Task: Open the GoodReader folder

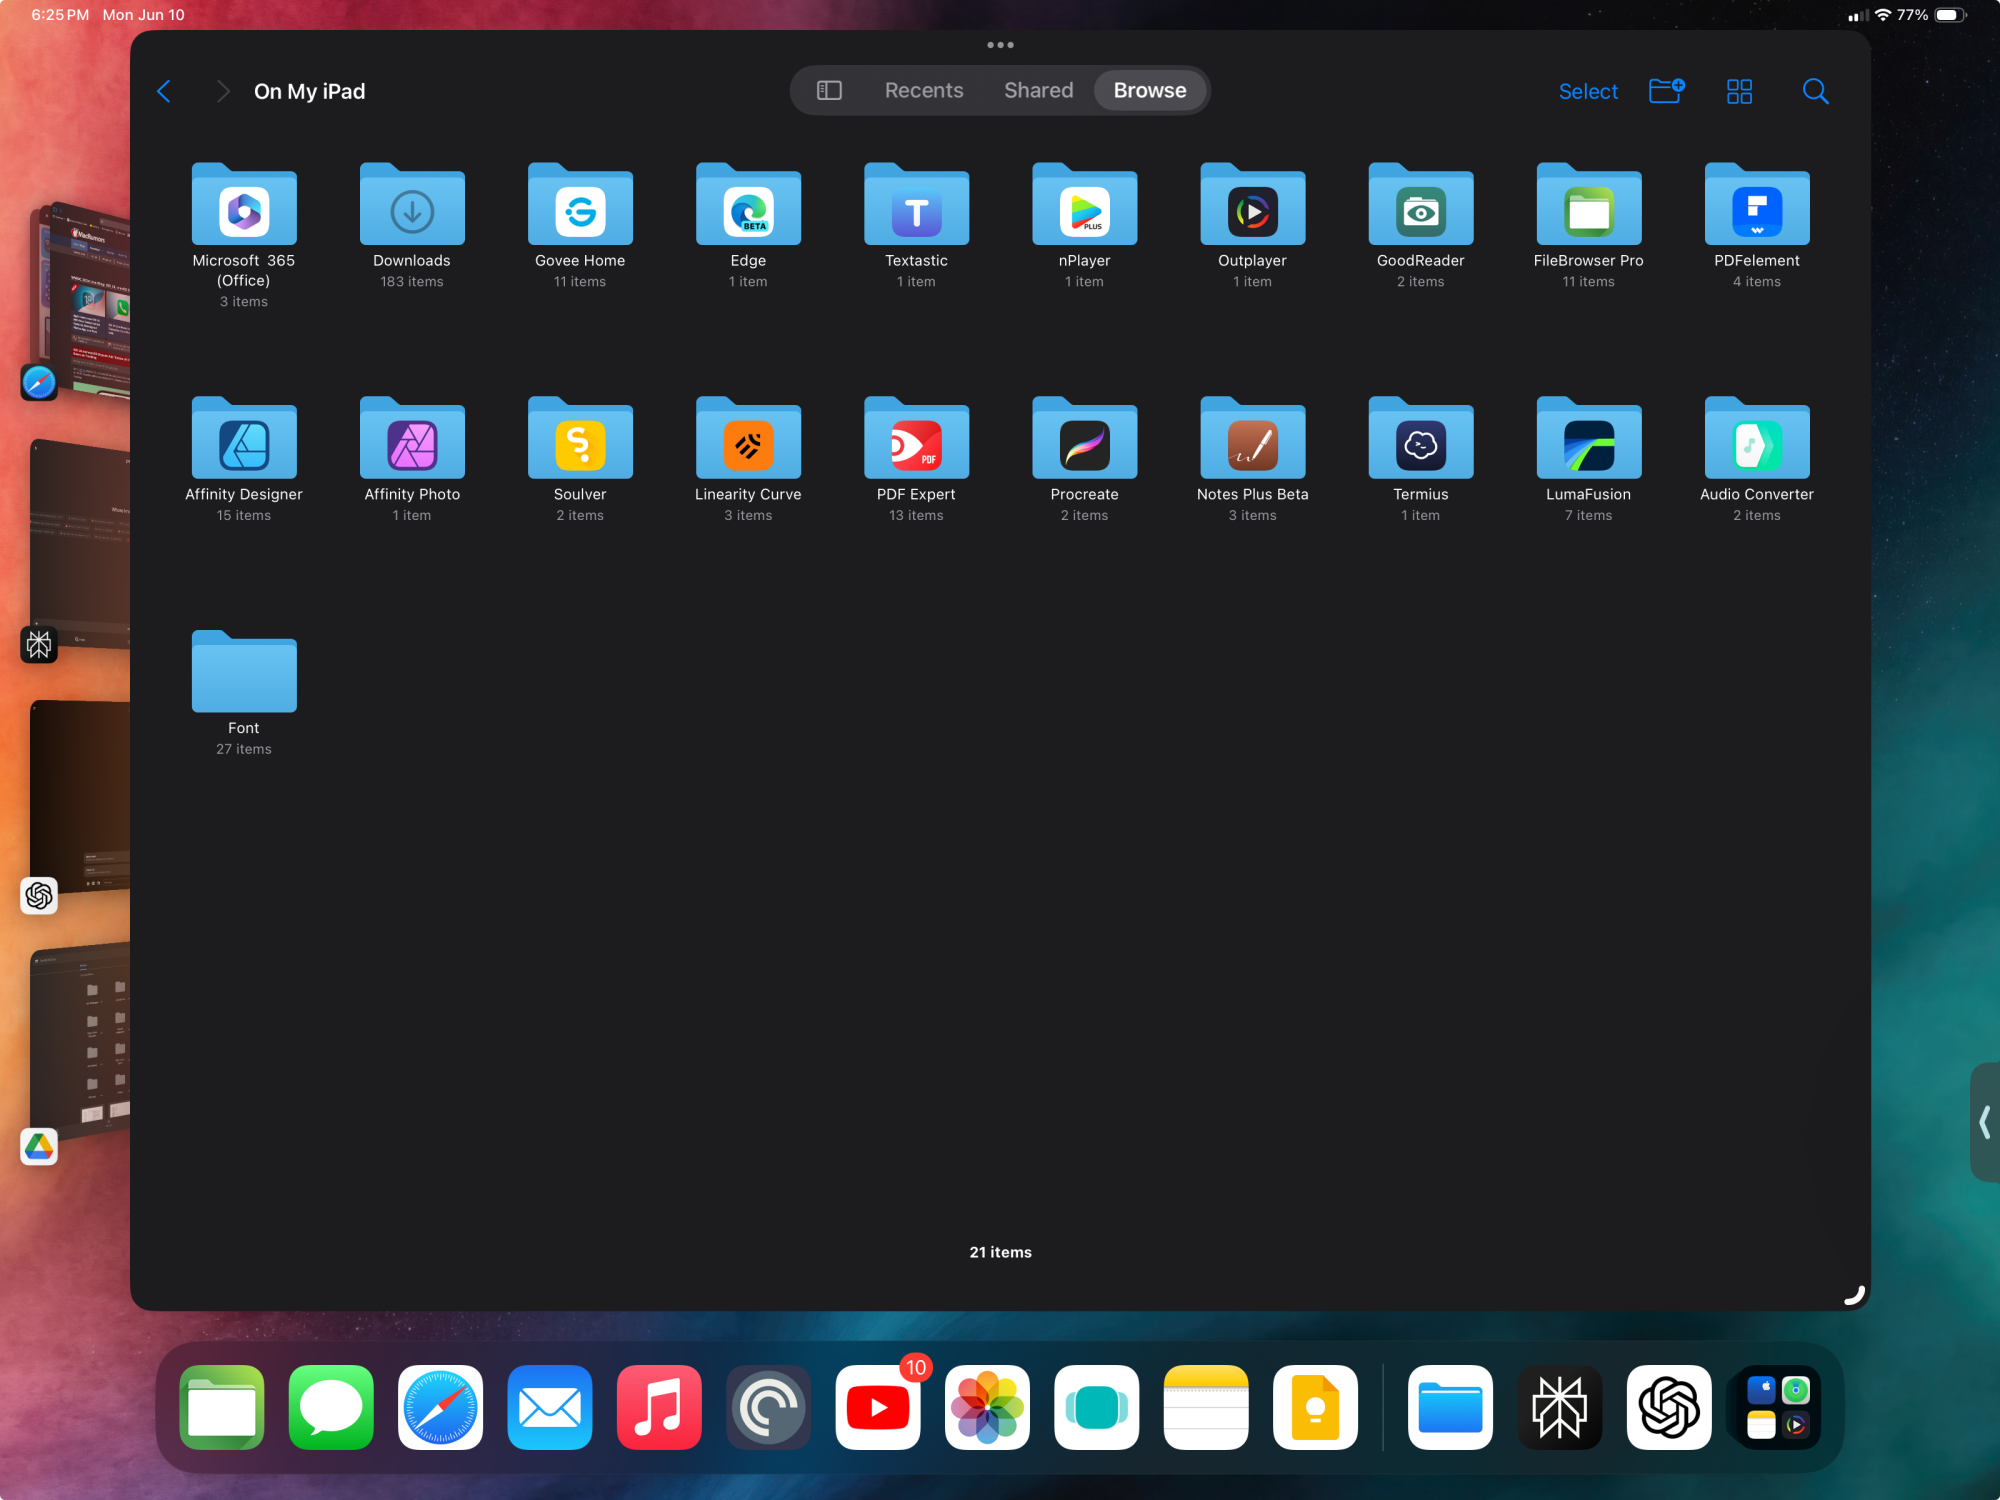Action: 1420,205
